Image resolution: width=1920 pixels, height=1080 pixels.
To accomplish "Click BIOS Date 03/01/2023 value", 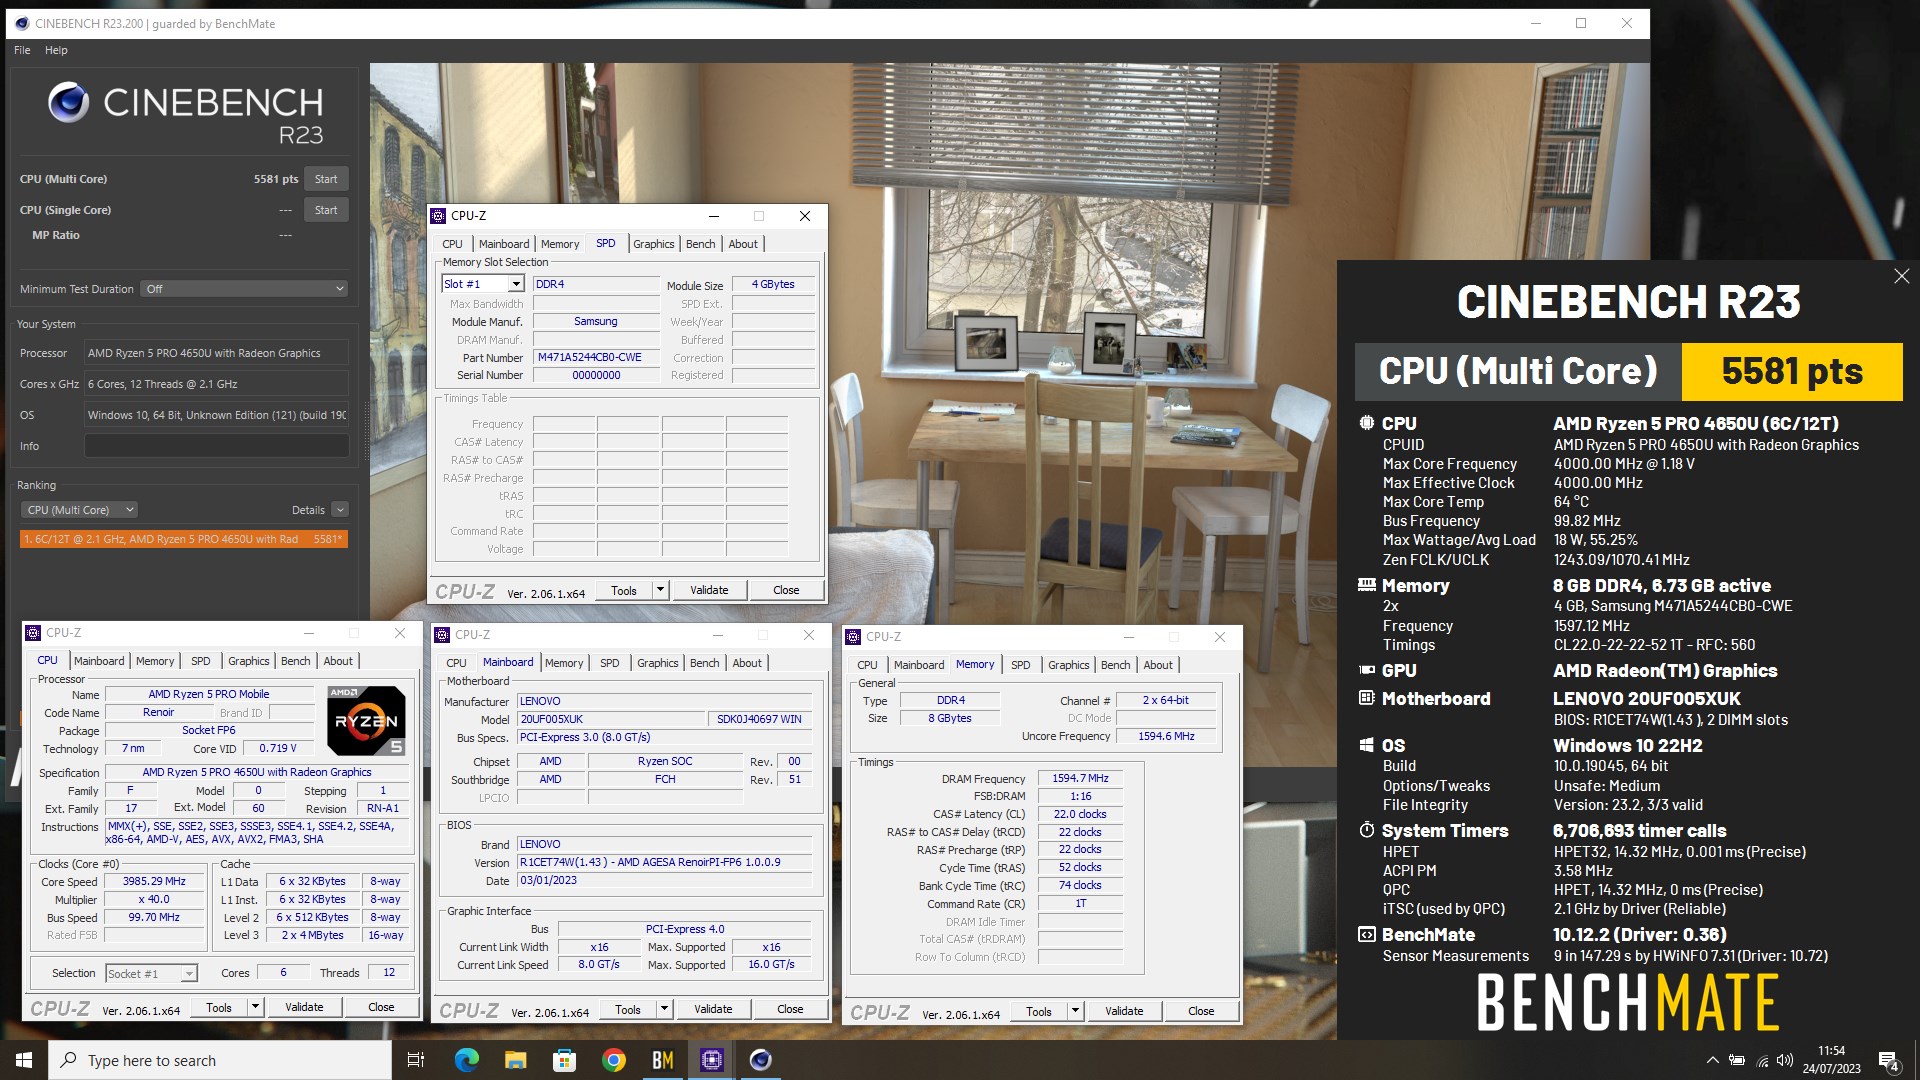I will tap(664, 880).
